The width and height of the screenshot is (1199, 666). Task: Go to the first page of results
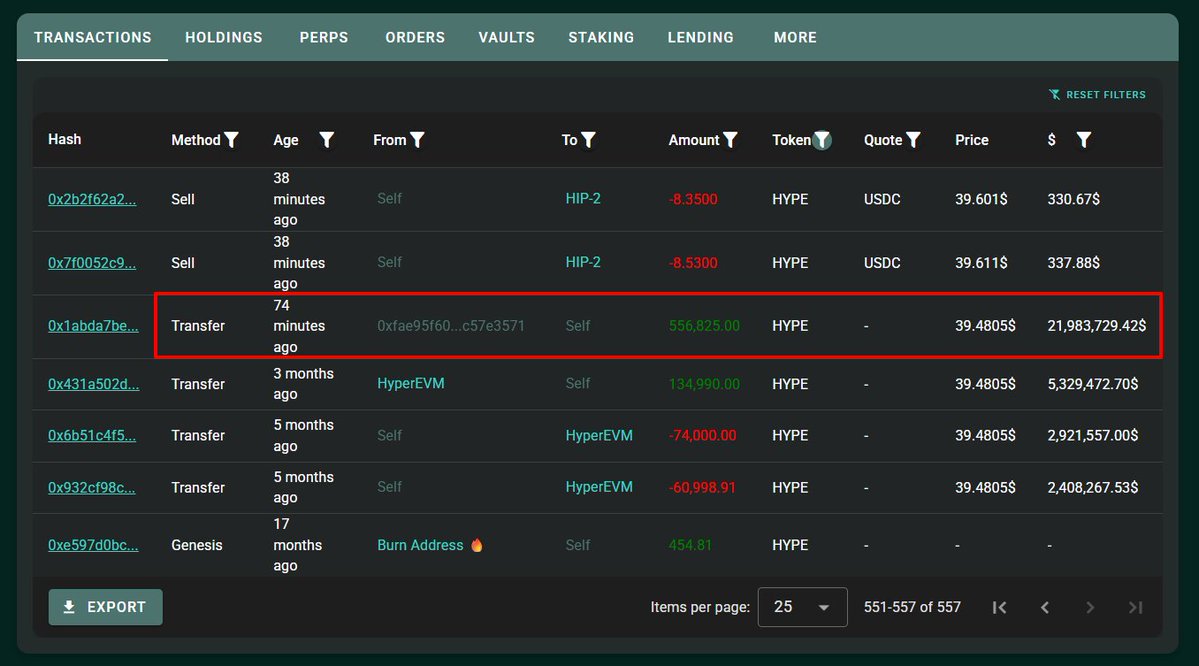coord(999,607)
